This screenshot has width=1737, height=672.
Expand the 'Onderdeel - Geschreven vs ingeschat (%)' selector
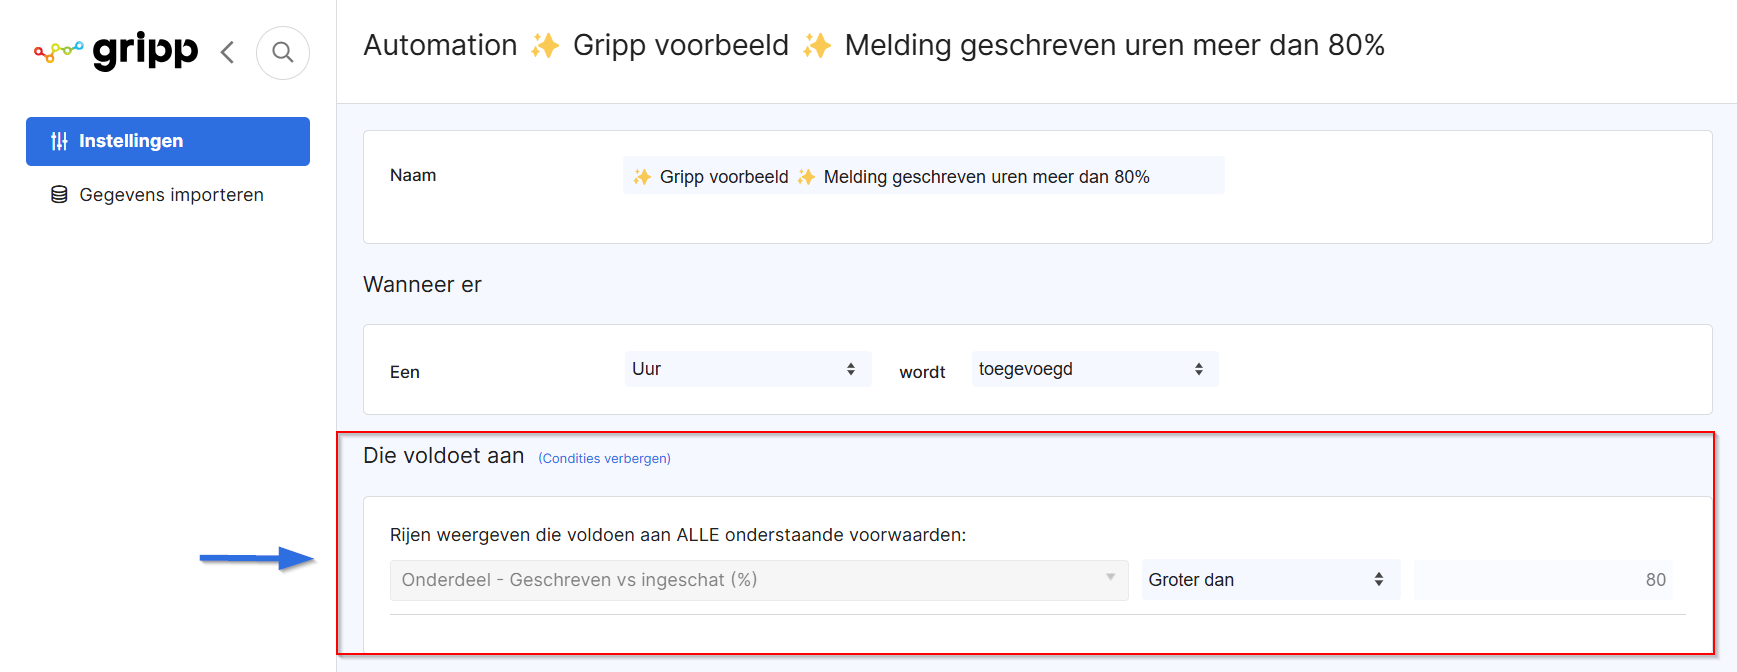(759, 580)
